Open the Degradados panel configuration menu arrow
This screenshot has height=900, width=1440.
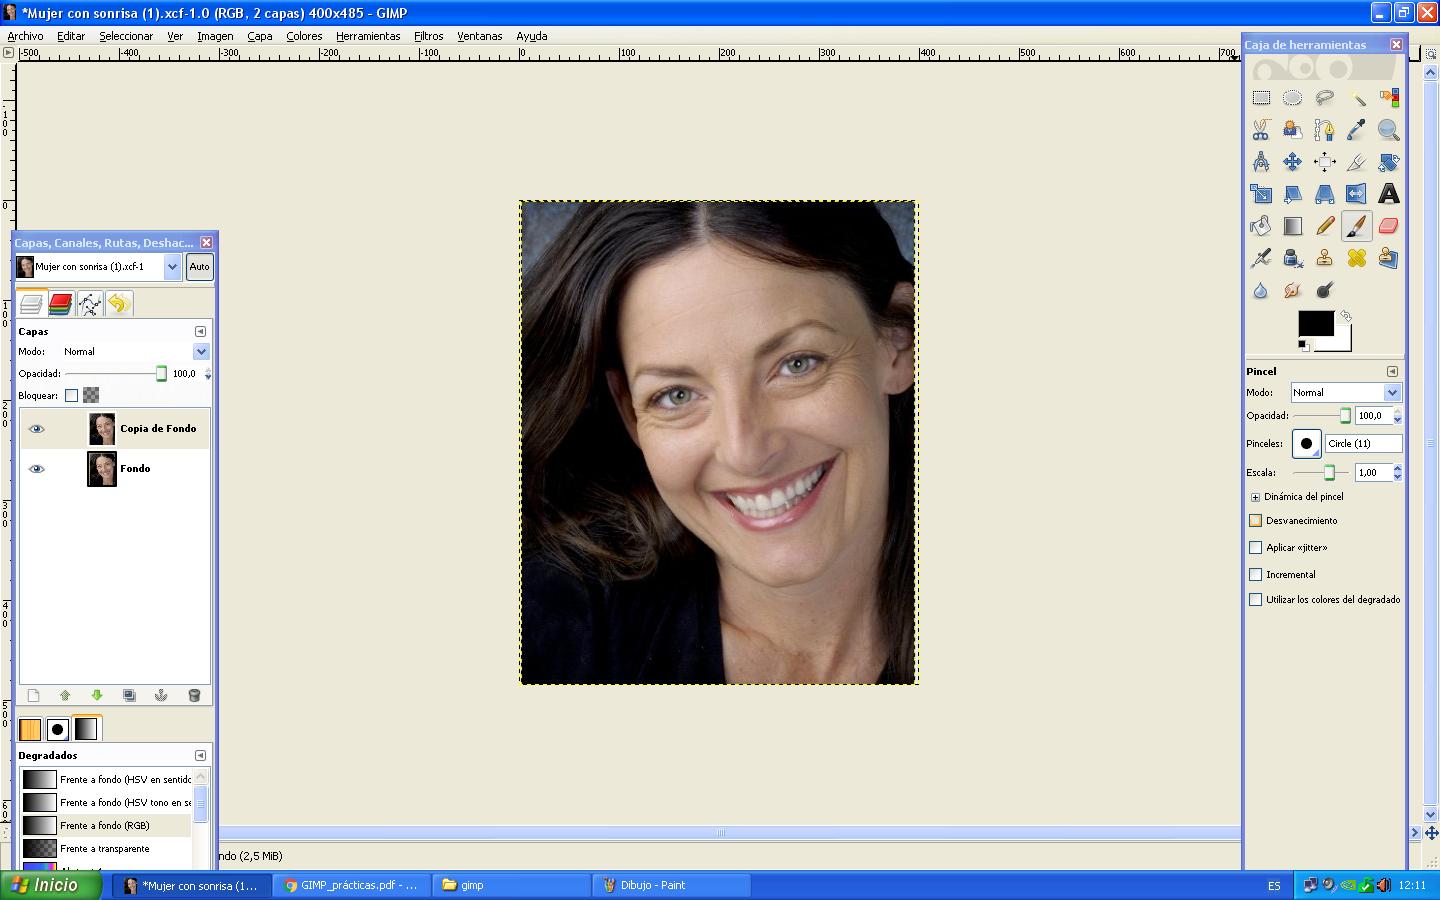[200, 756]
